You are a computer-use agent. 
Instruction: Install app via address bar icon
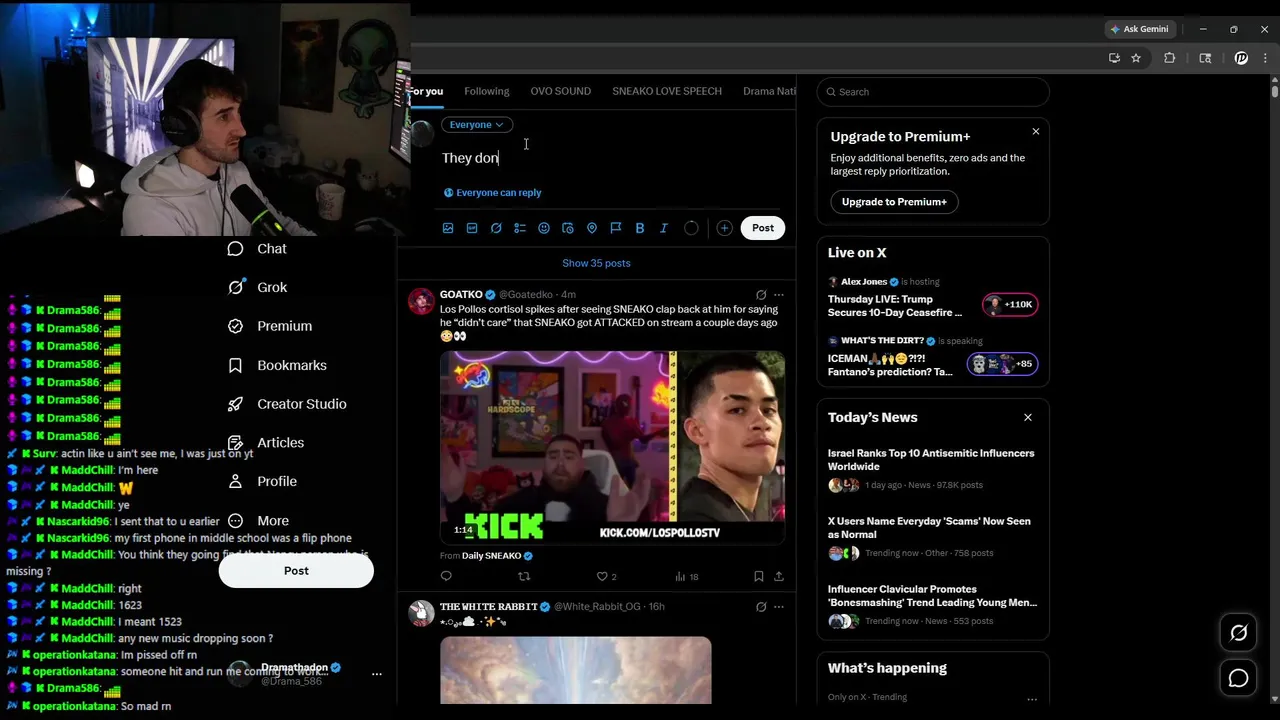(1114, 58)
